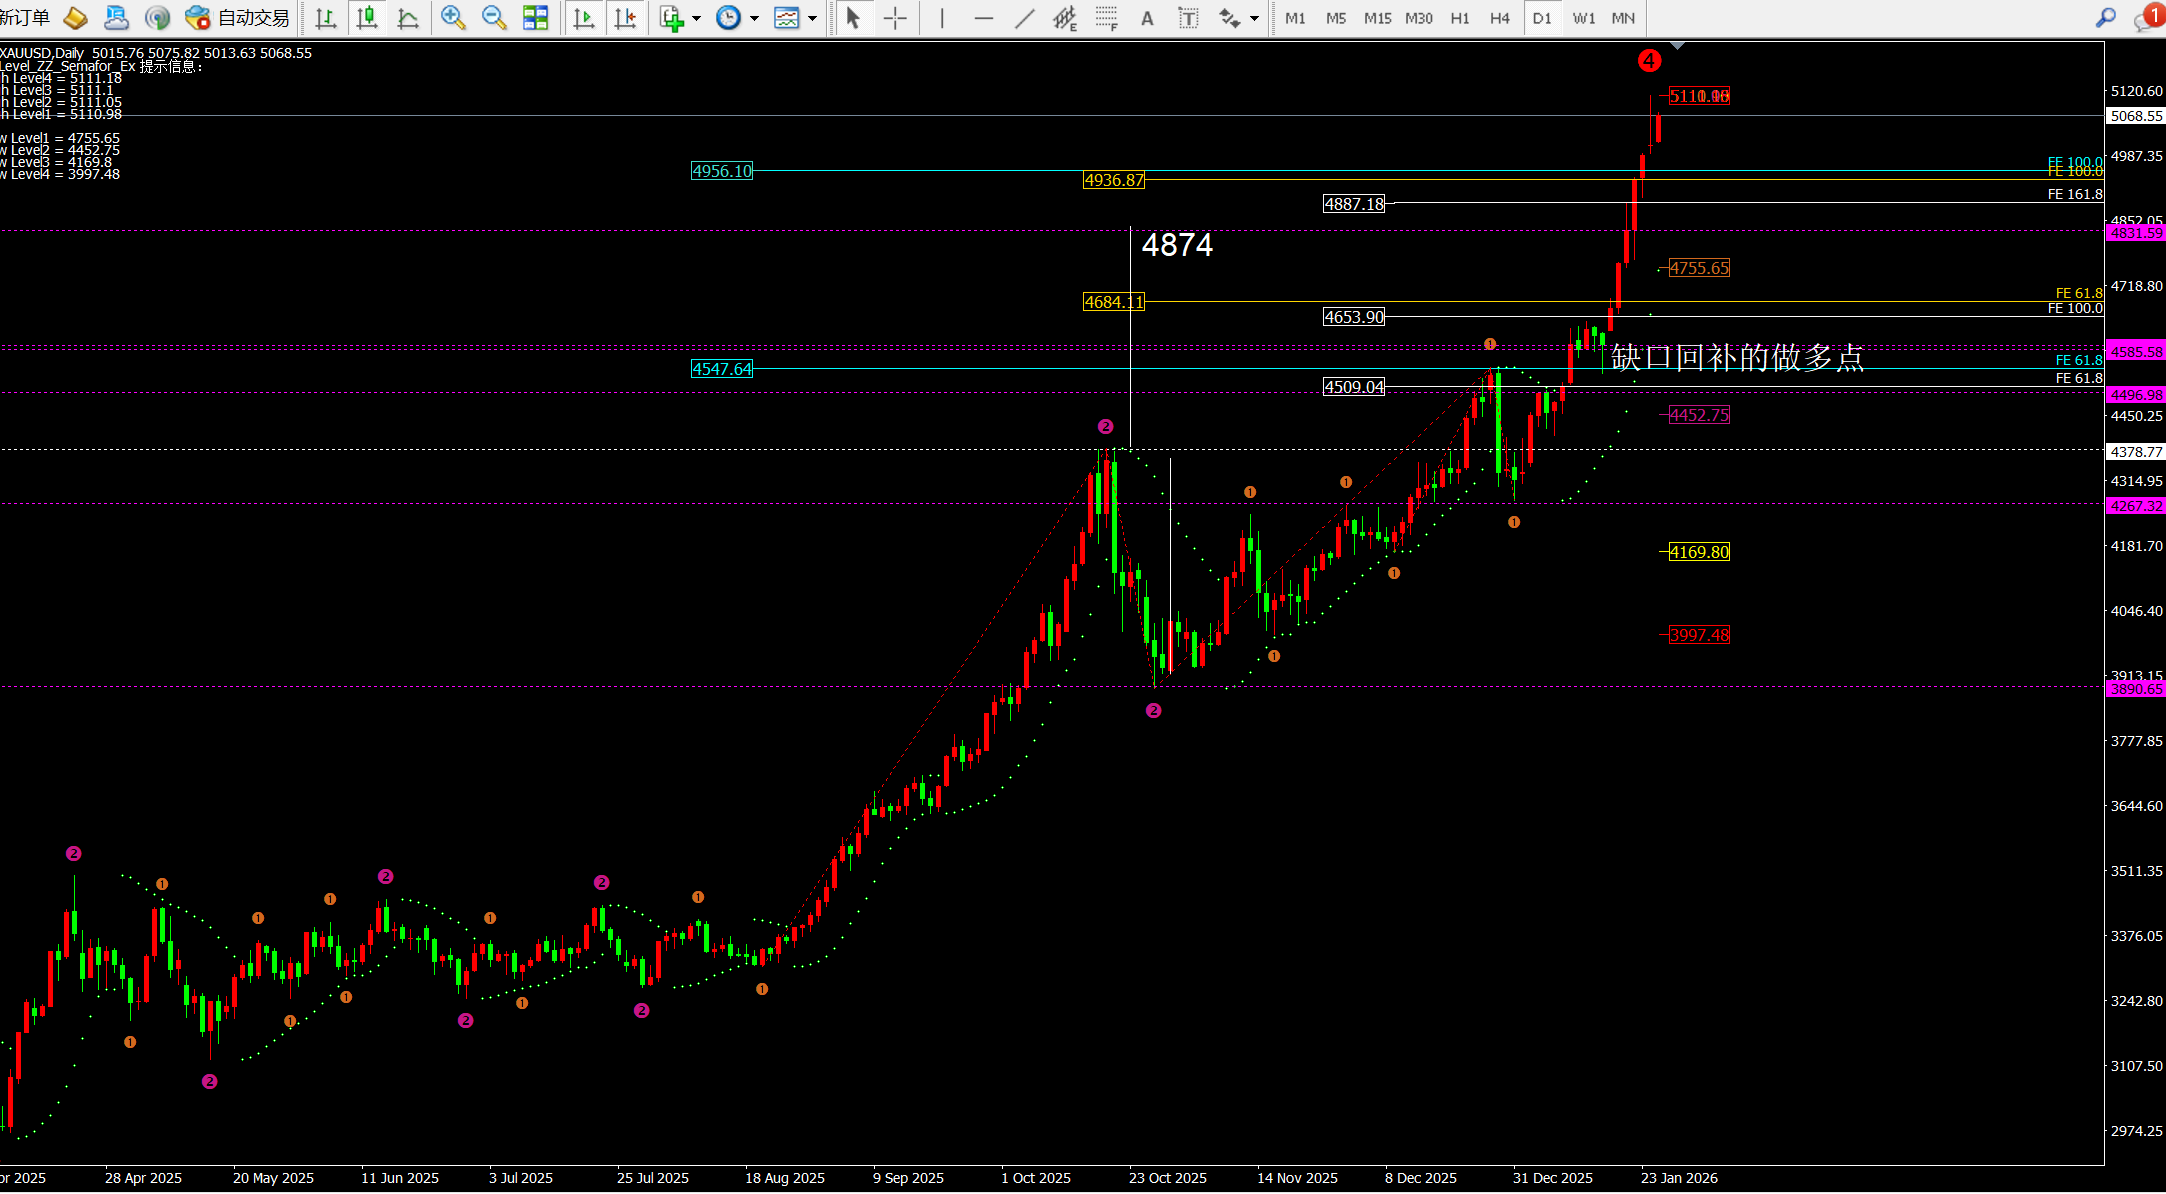The height and width of the screenshot is (1194, 2166).
Task: Click the zoom out magnifier icon
Action: coord(494,17)
